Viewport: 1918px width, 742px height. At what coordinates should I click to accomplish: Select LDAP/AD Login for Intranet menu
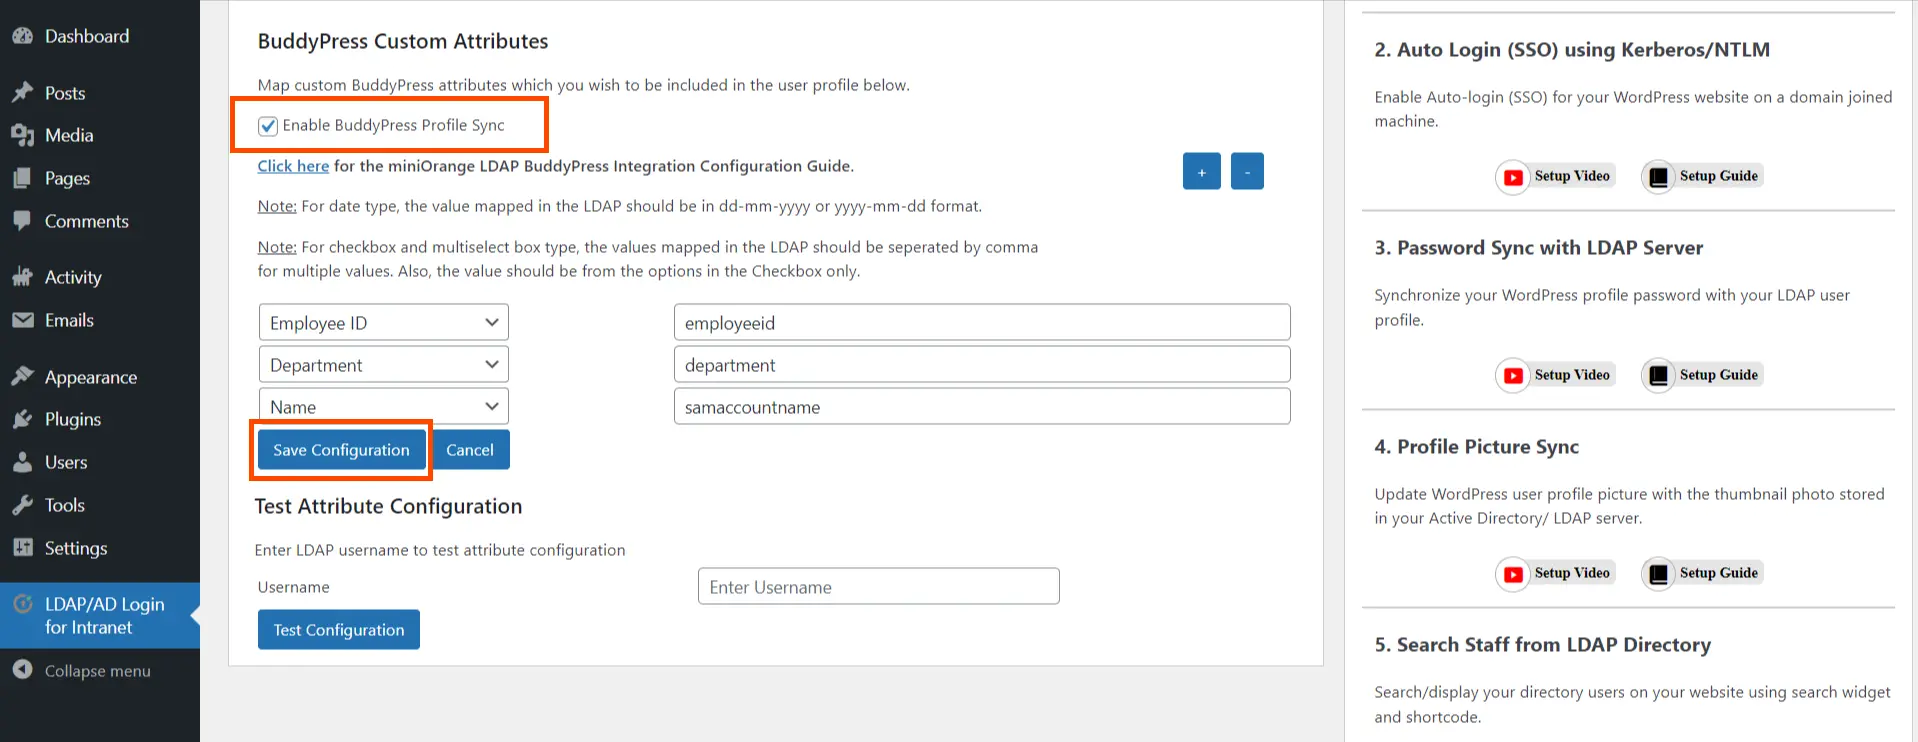[x=100, y=615]
